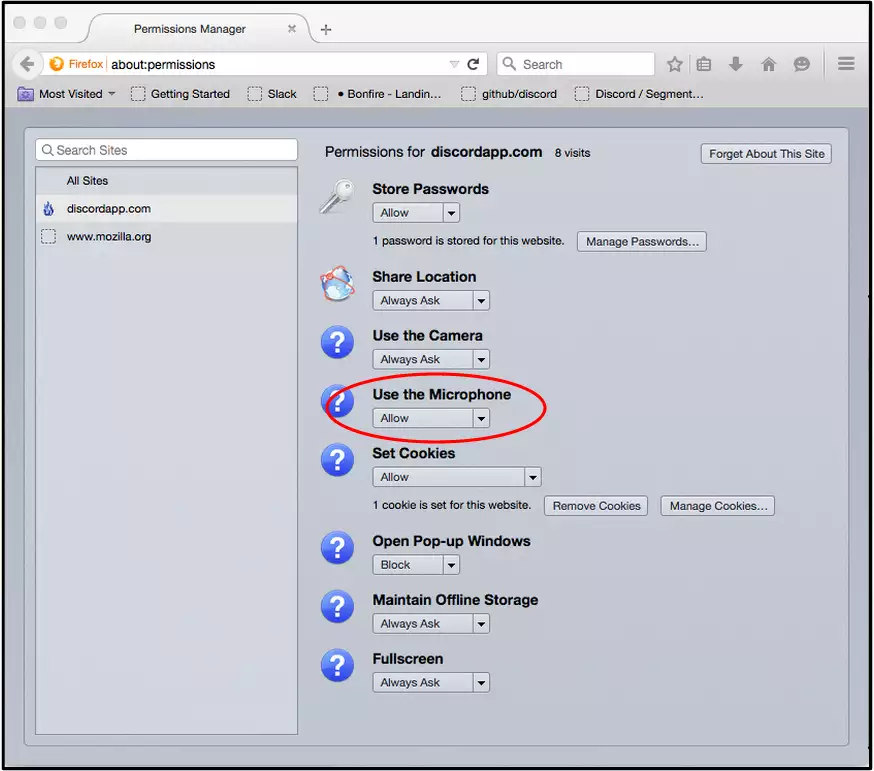Open the downloads arrow icon
Viewport: 874px width, 771px height.
736,64
